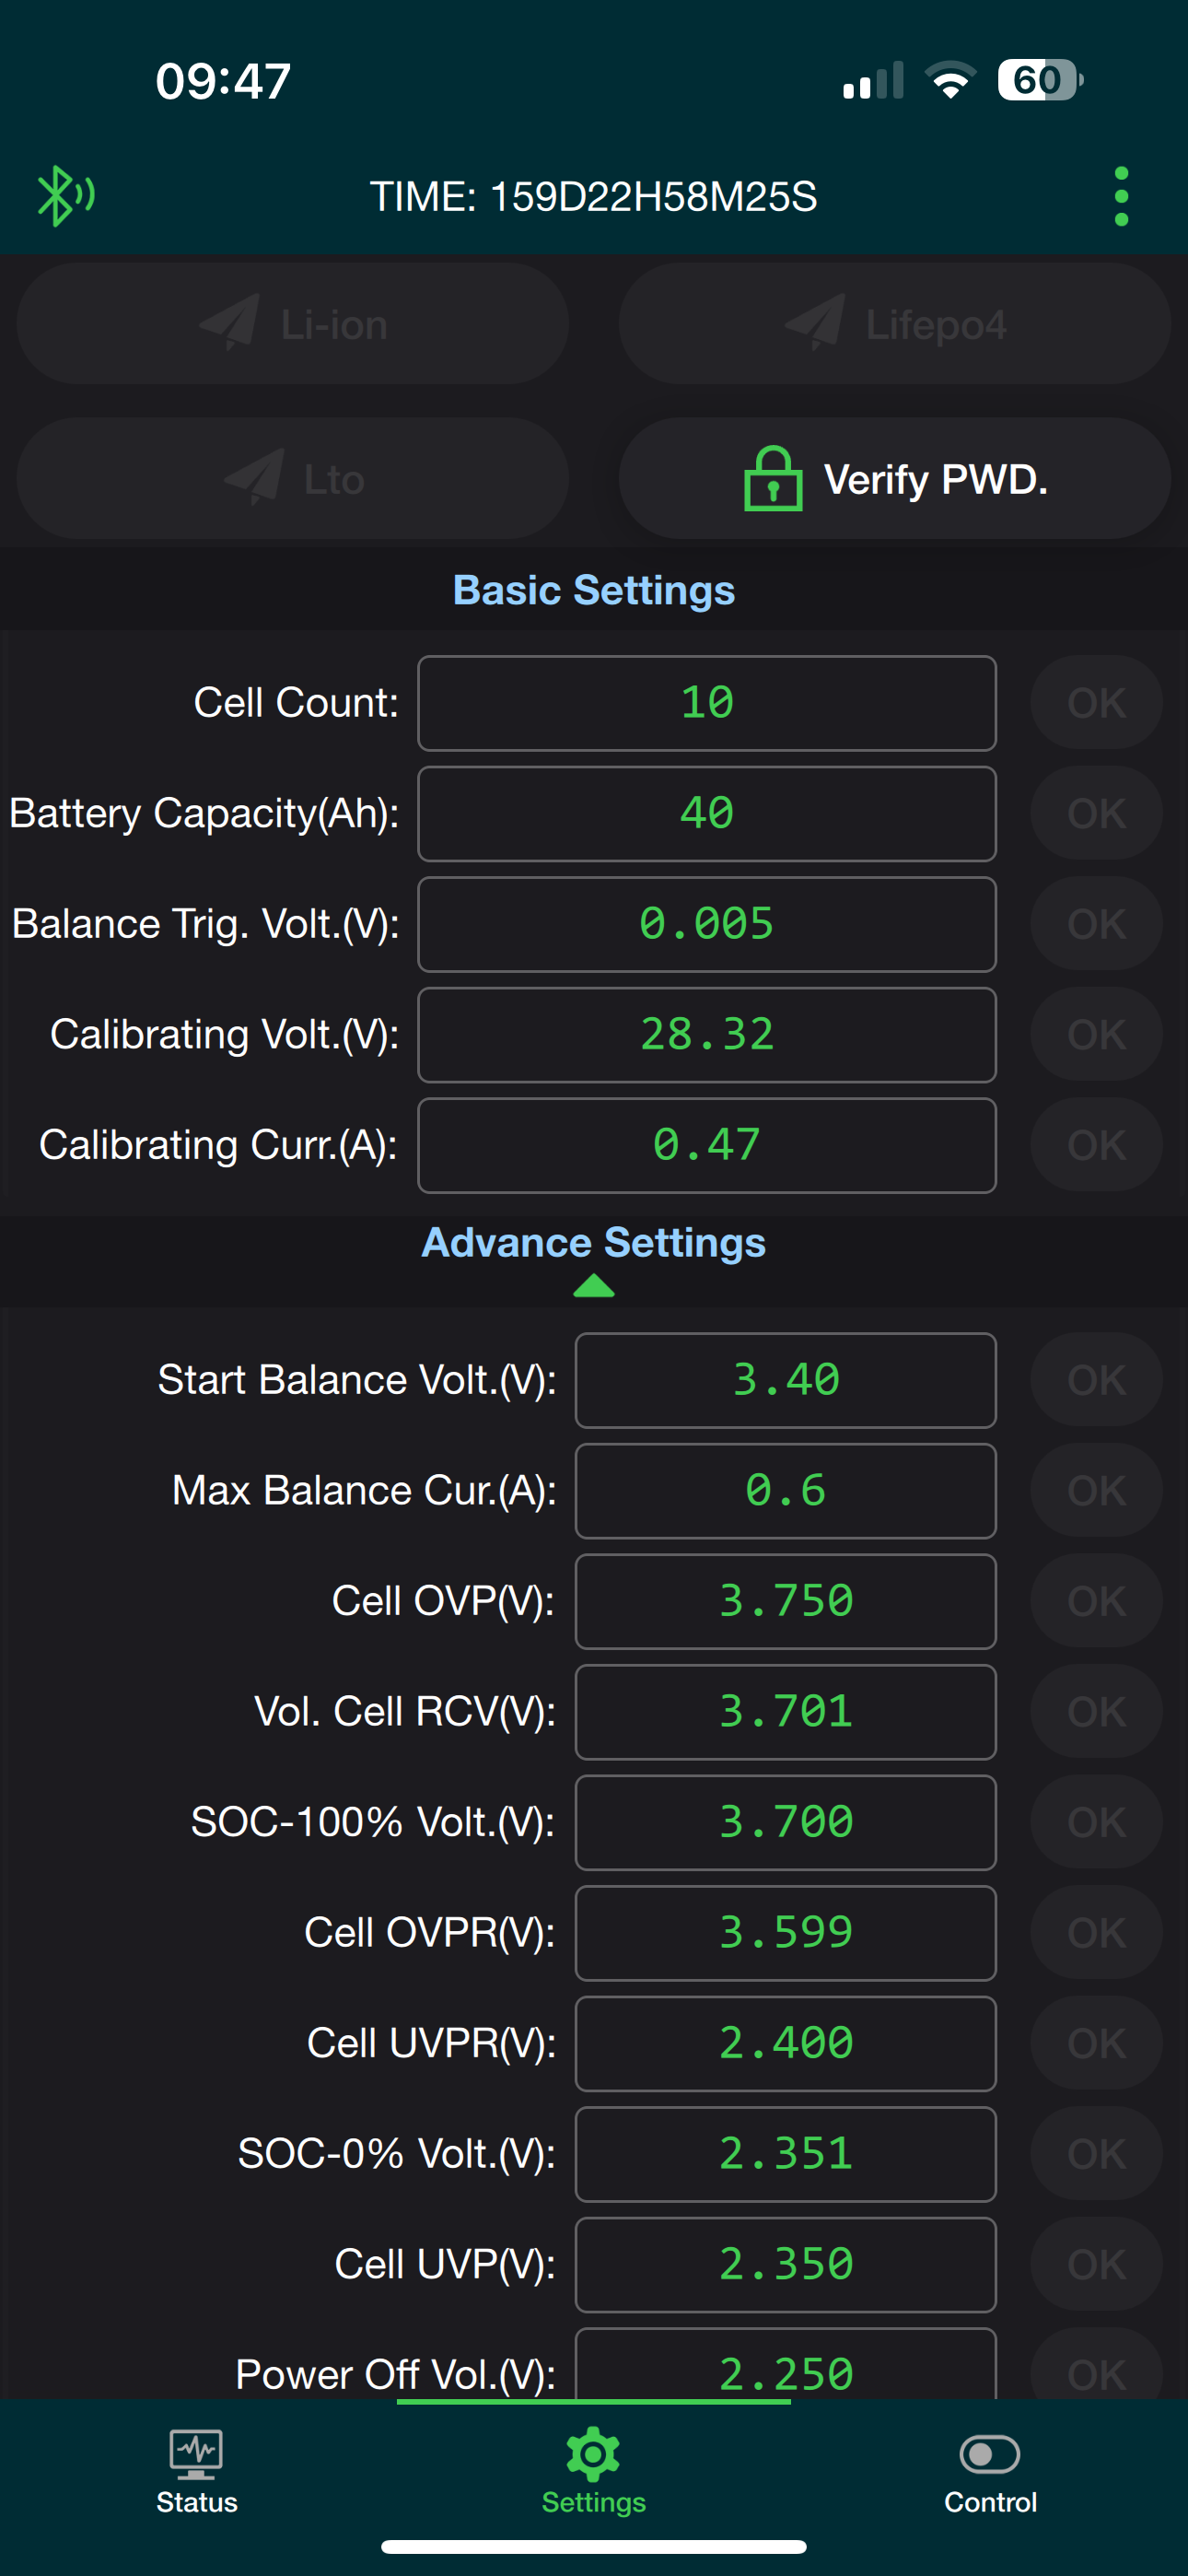
Task: Toggle the Advance Settings section header
Action: pos(593,1243)
